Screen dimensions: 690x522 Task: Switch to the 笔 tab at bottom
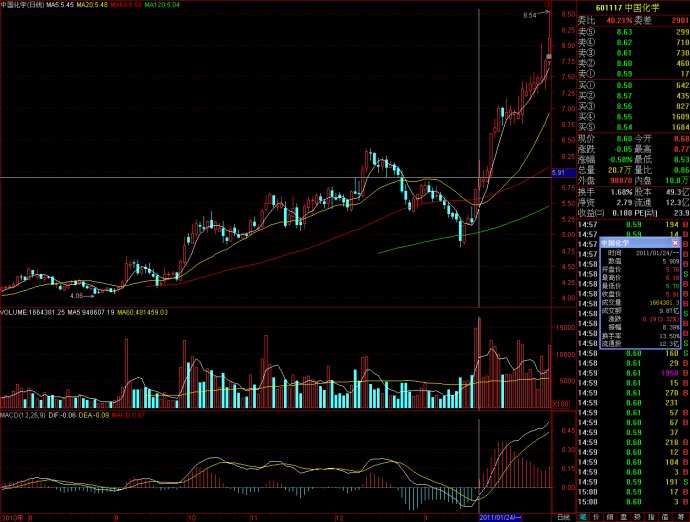point(583,517)
